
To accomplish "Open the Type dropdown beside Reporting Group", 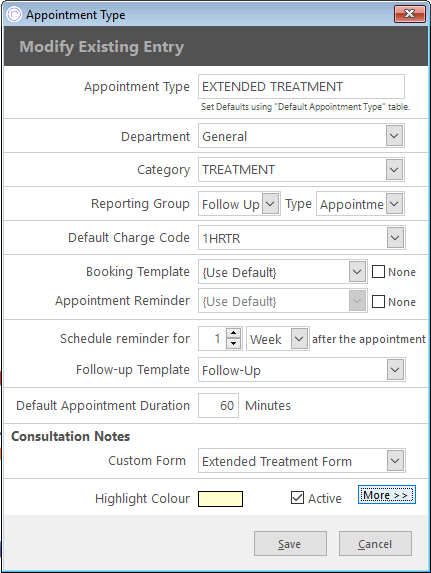I will pos(394,204).
